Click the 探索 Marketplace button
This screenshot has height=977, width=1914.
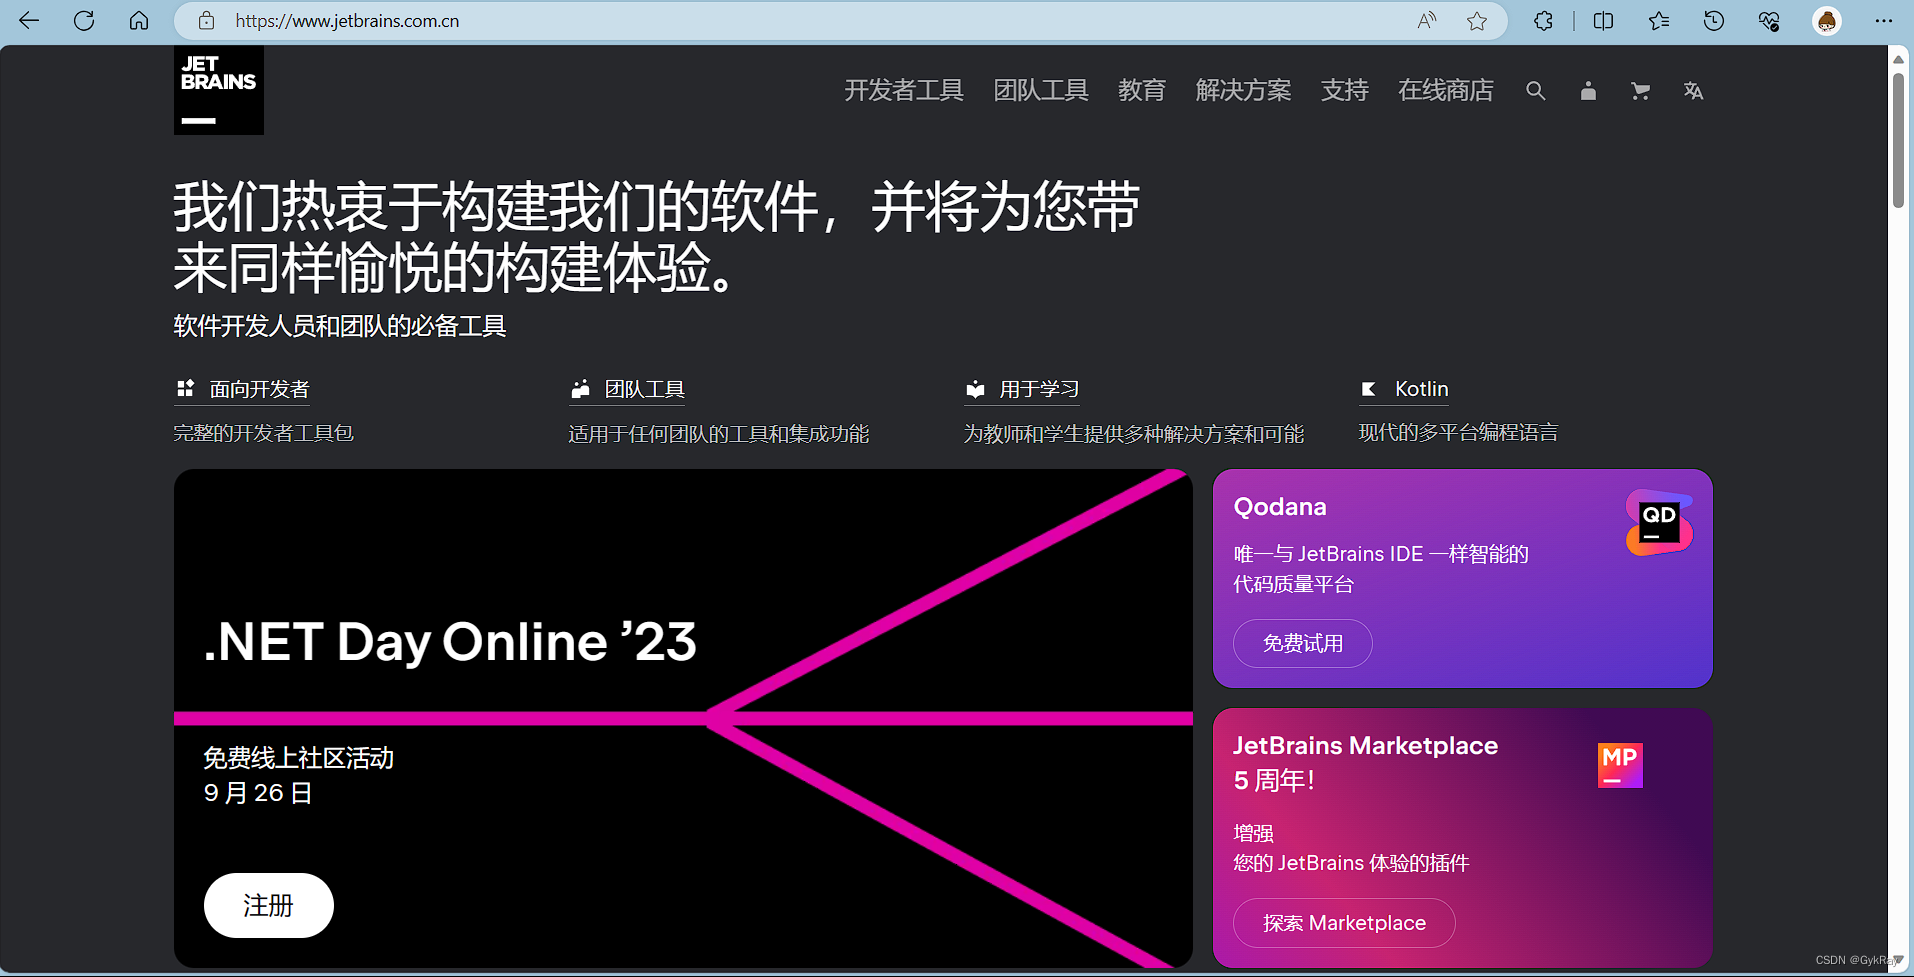[1344, 922]
